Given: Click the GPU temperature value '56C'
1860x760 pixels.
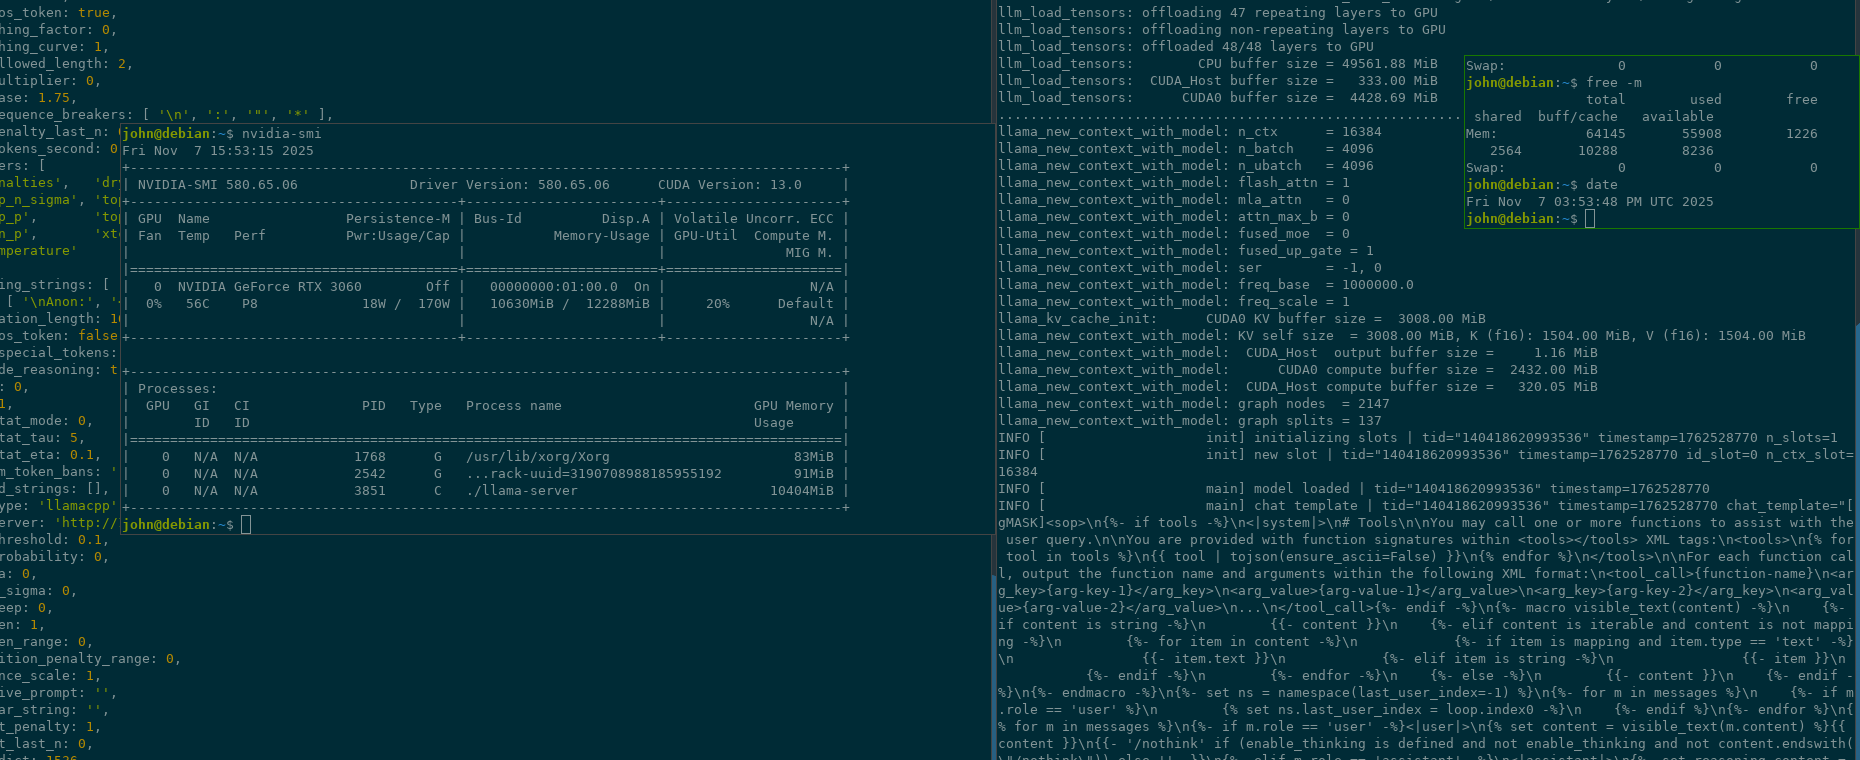Looking at the screenshot, I should point(198,304).
